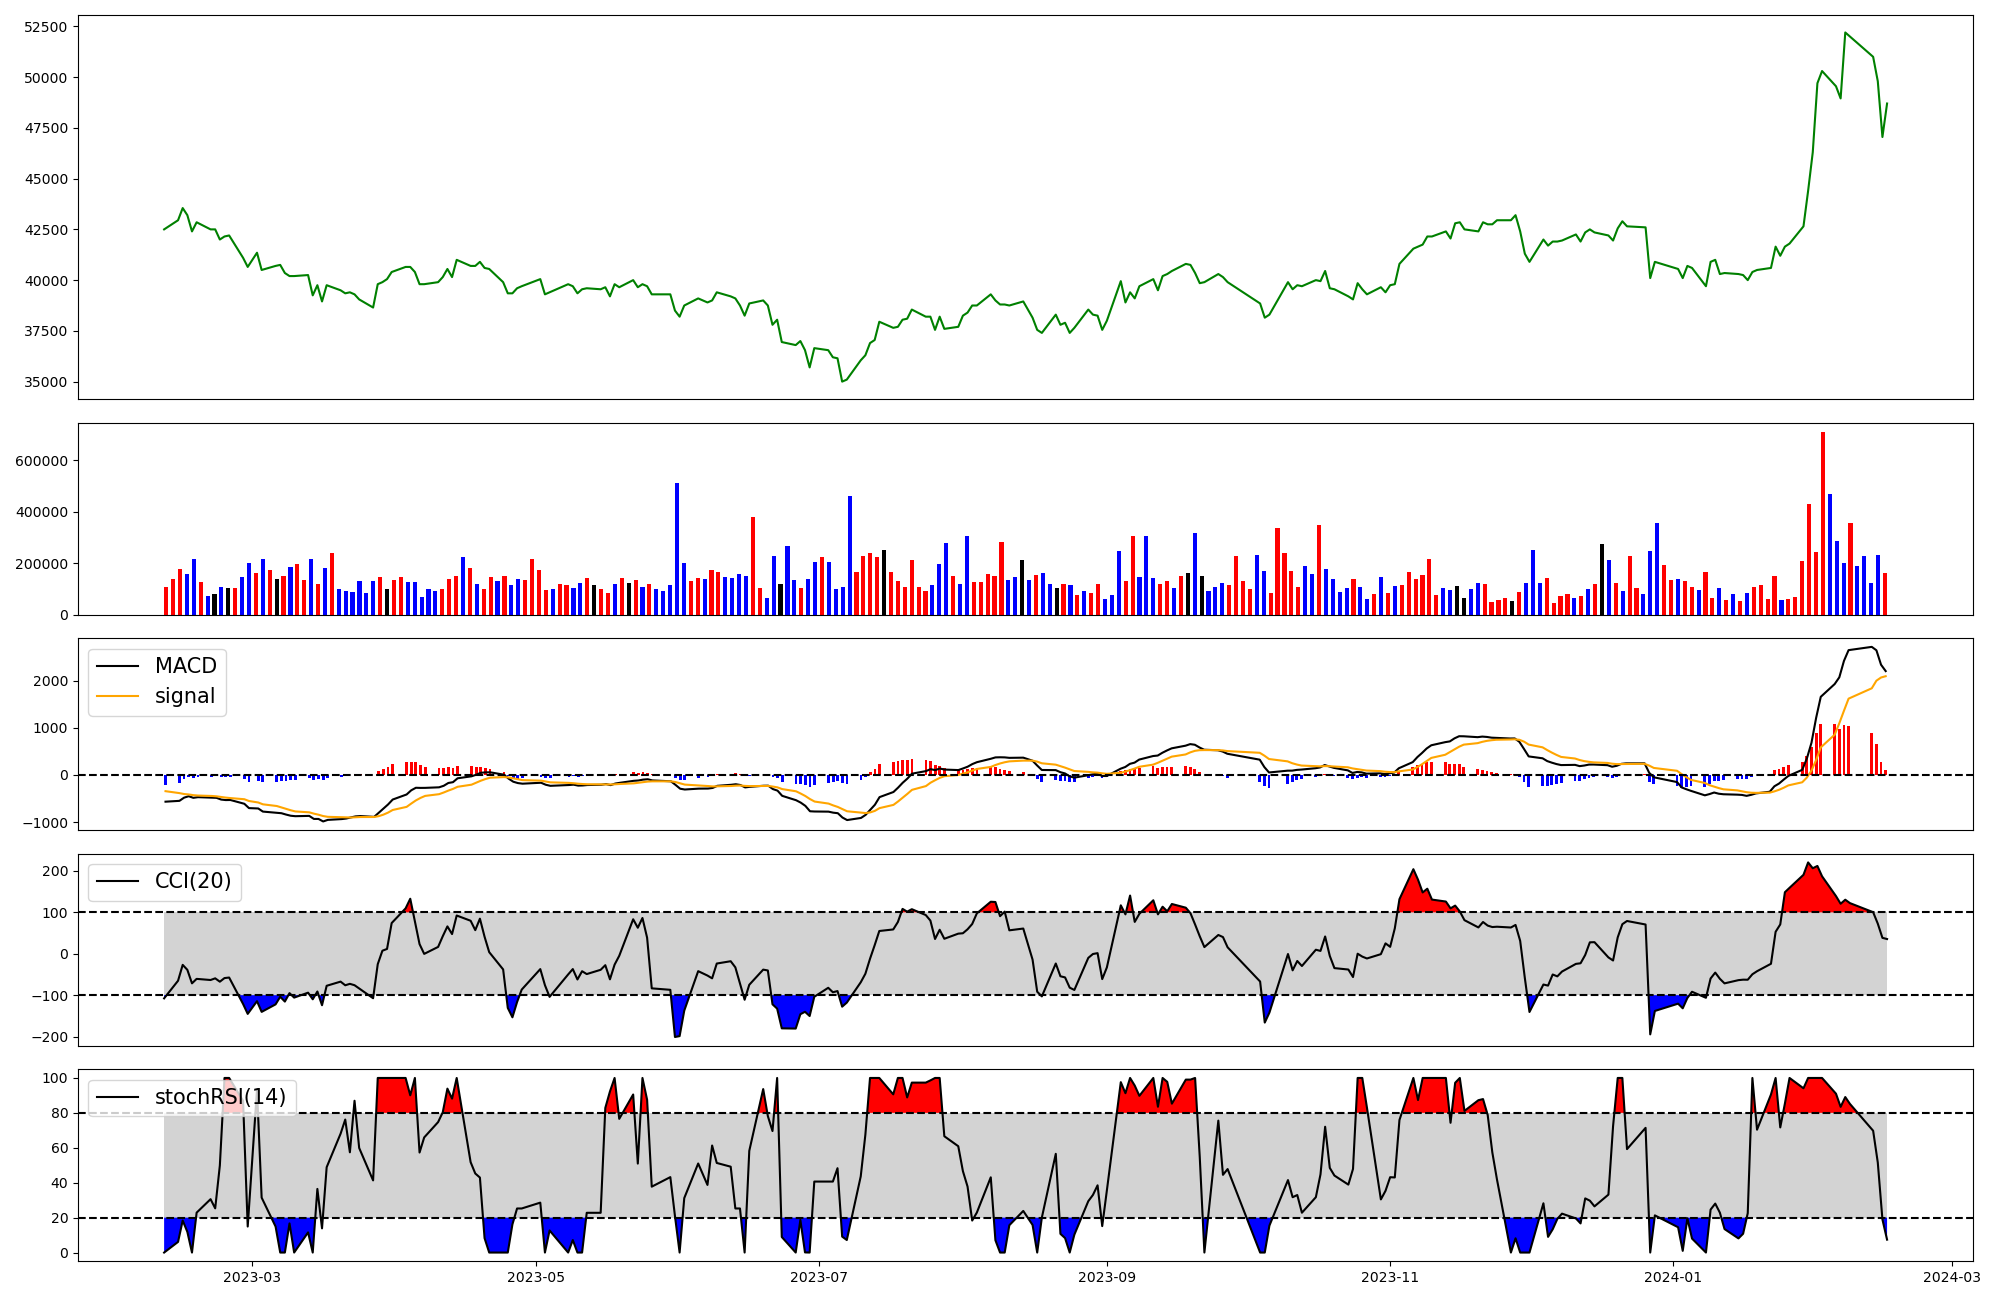Click the −200 tick on CCI axis
The image size is (2000, 1300).
[49, 1037]
